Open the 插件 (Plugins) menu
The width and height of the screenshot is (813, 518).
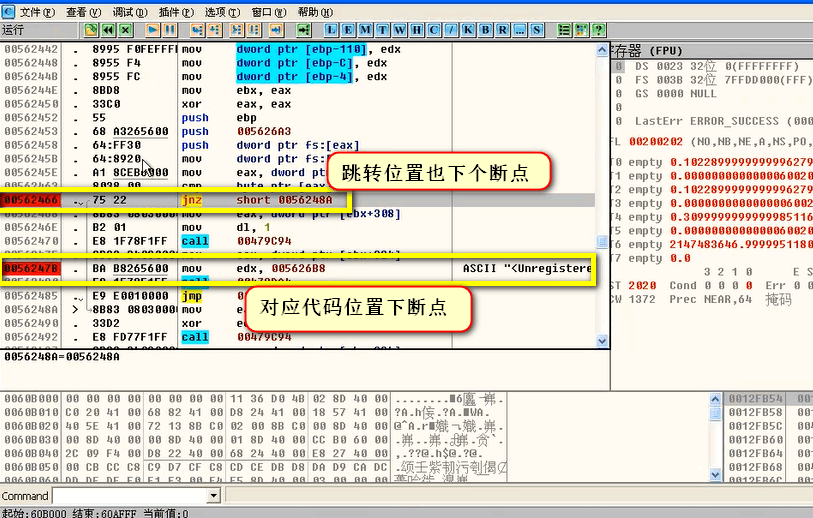(x=176, y=12)
